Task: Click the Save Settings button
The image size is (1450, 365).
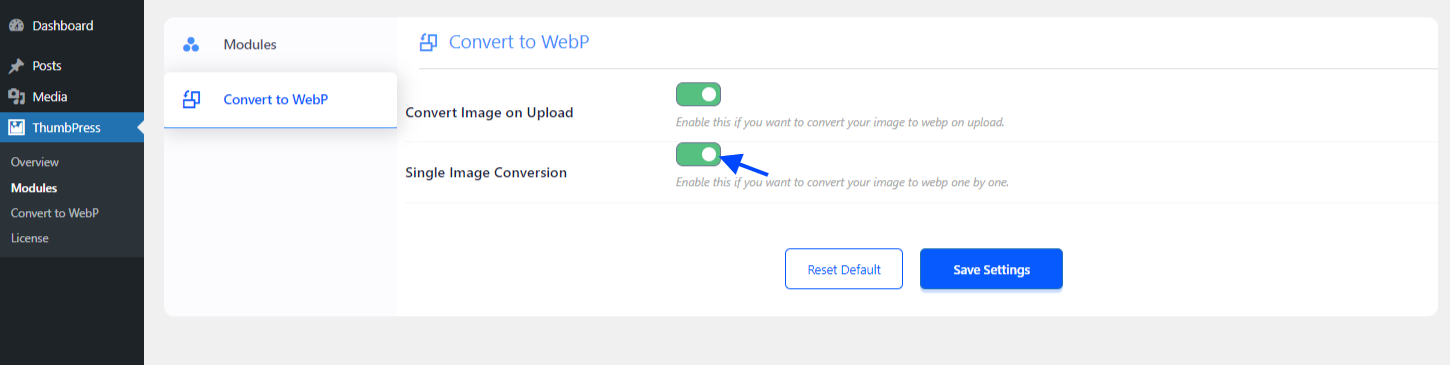Action: [x=991, y=269]
